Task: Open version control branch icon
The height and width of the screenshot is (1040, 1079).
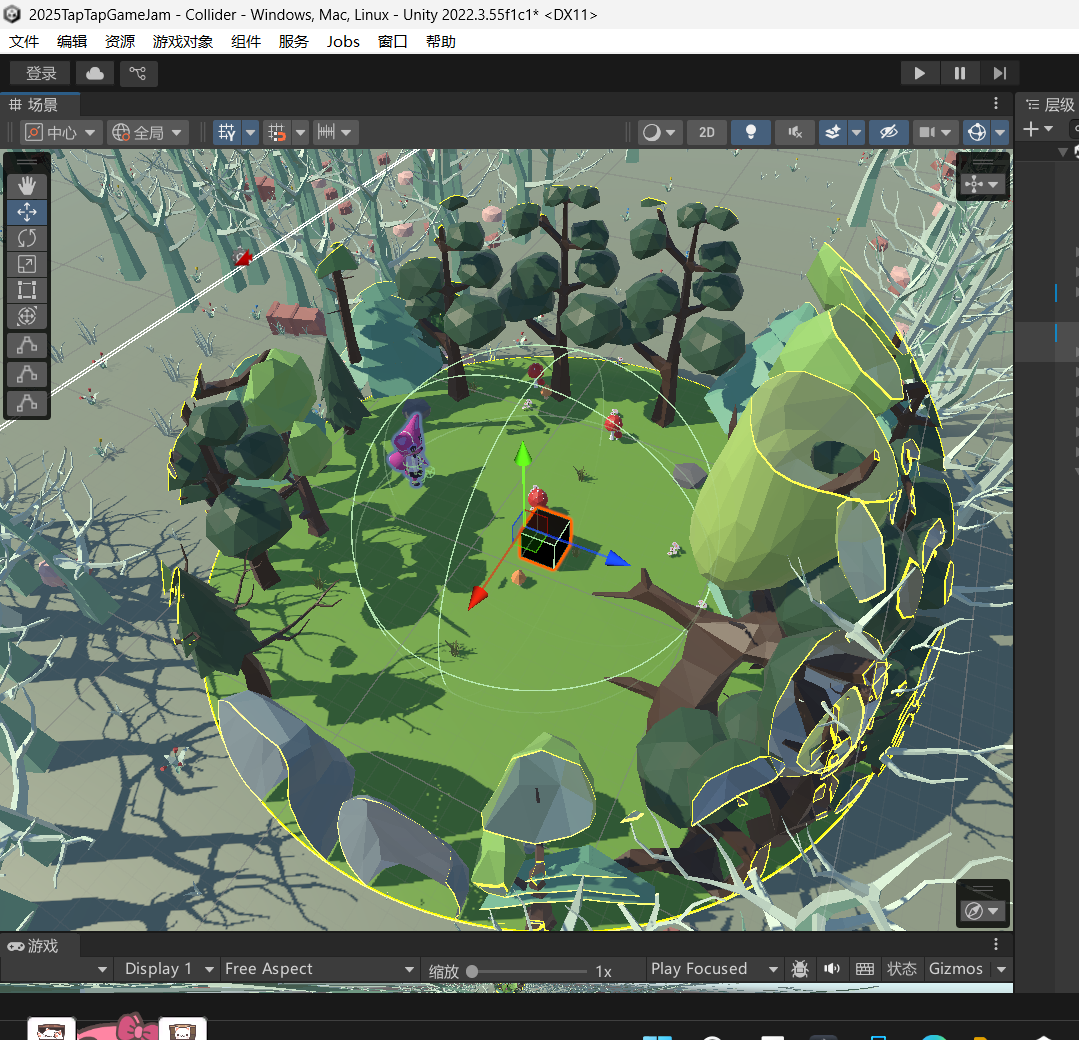Action: pyautogui.click(x=139, y=73)
